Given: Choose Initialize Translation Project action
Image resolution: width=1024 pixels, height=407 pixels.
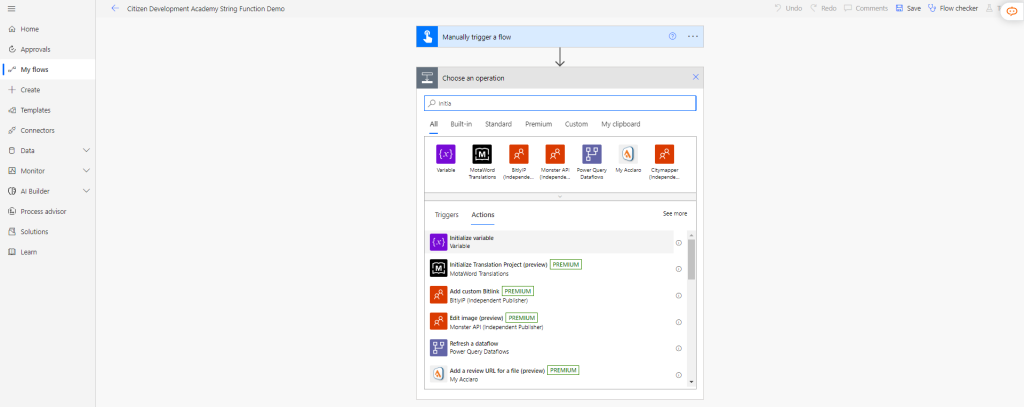Looking at the screenshot, I should point(551,269).
